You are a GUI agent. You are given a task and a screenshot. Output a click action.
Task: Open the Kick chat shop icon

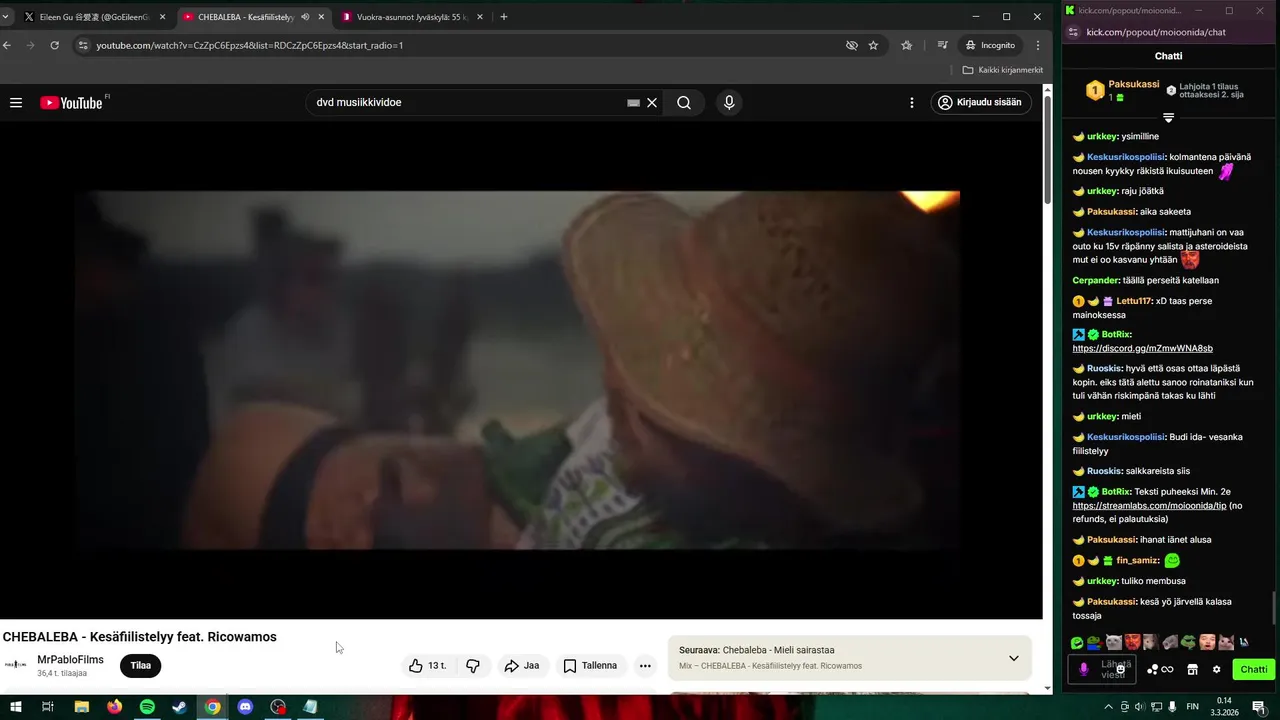1192,669
